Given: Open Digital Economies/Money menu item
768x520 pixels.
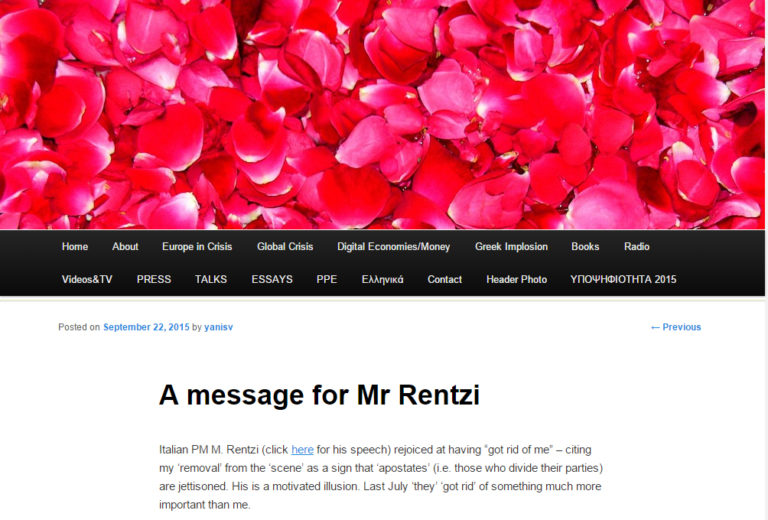Looking at the screenshot, I should [x=393, y=247].
